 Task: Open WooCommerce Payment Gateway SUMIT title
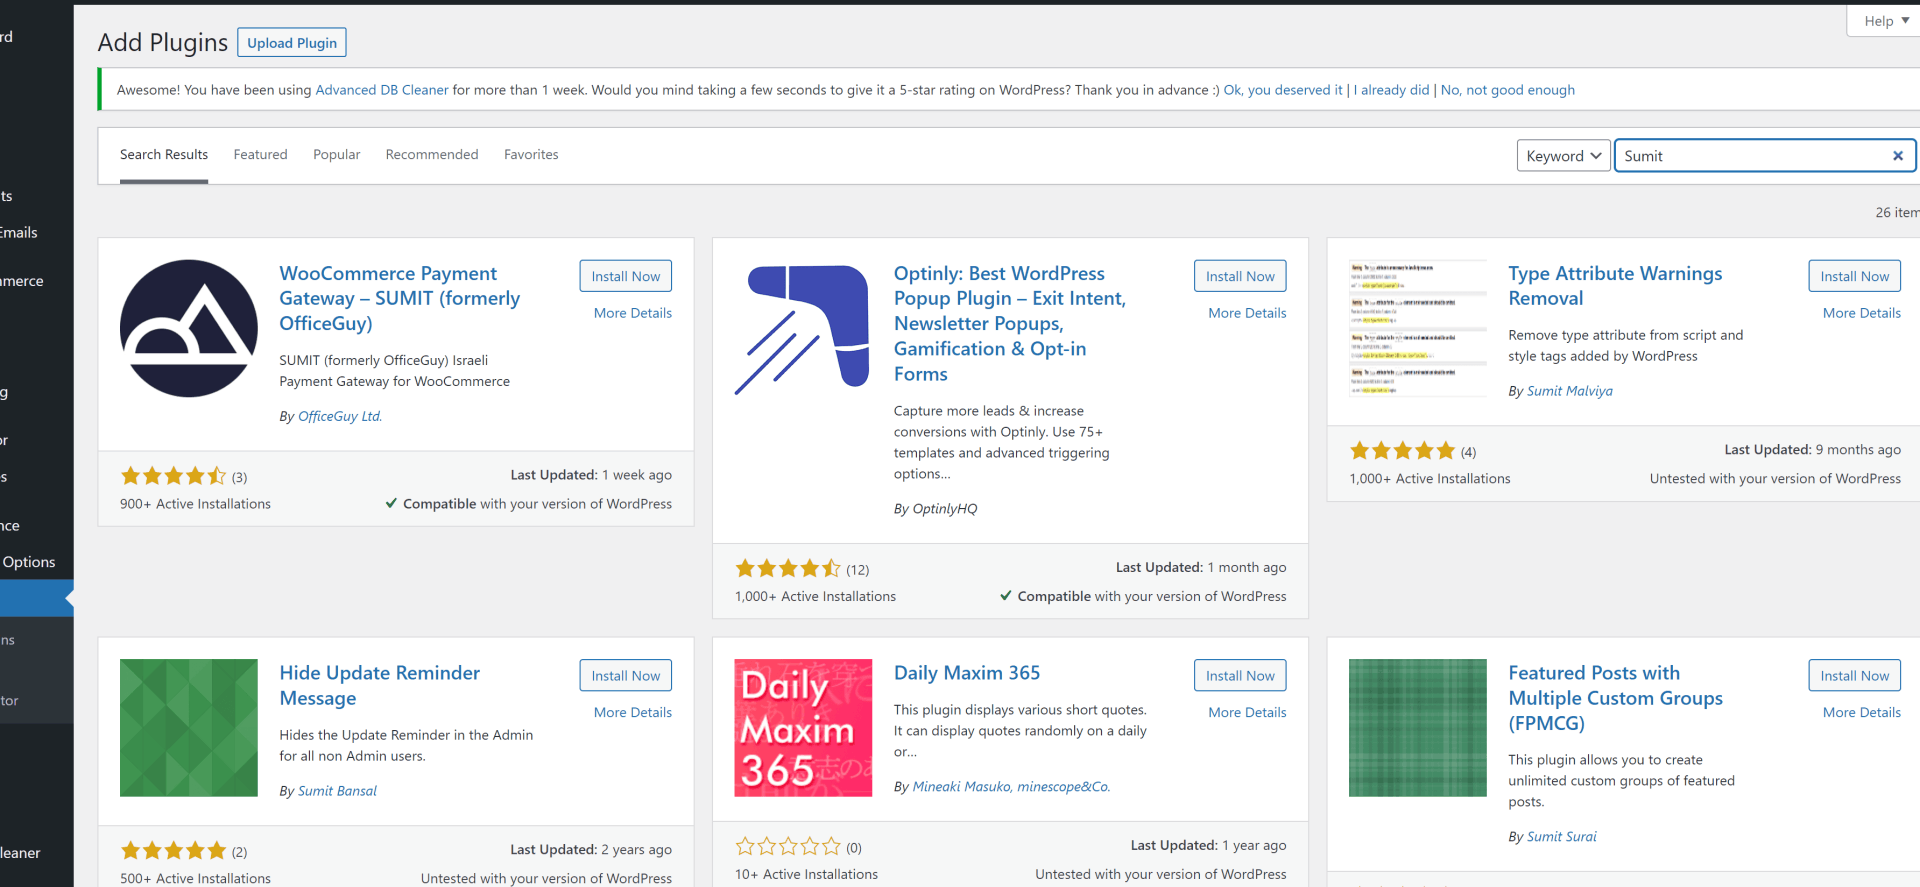pos(400,298)
